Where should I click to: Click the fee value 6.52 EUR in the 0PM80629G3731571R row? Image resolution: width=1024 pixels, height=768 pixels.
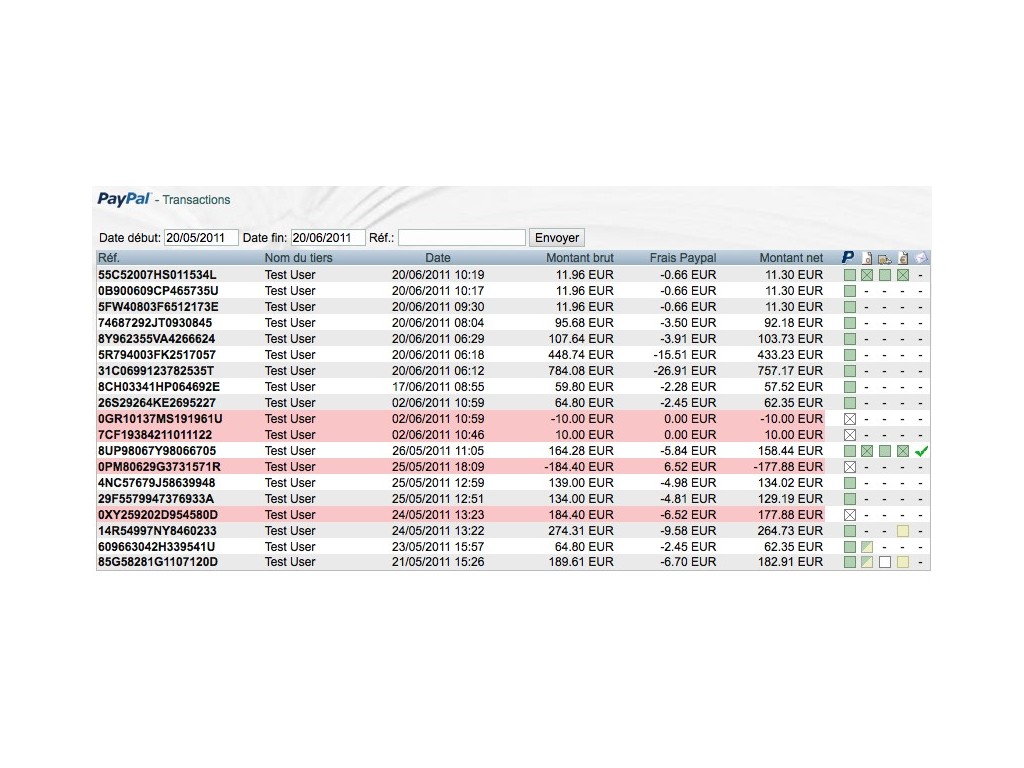click(690, 467)
